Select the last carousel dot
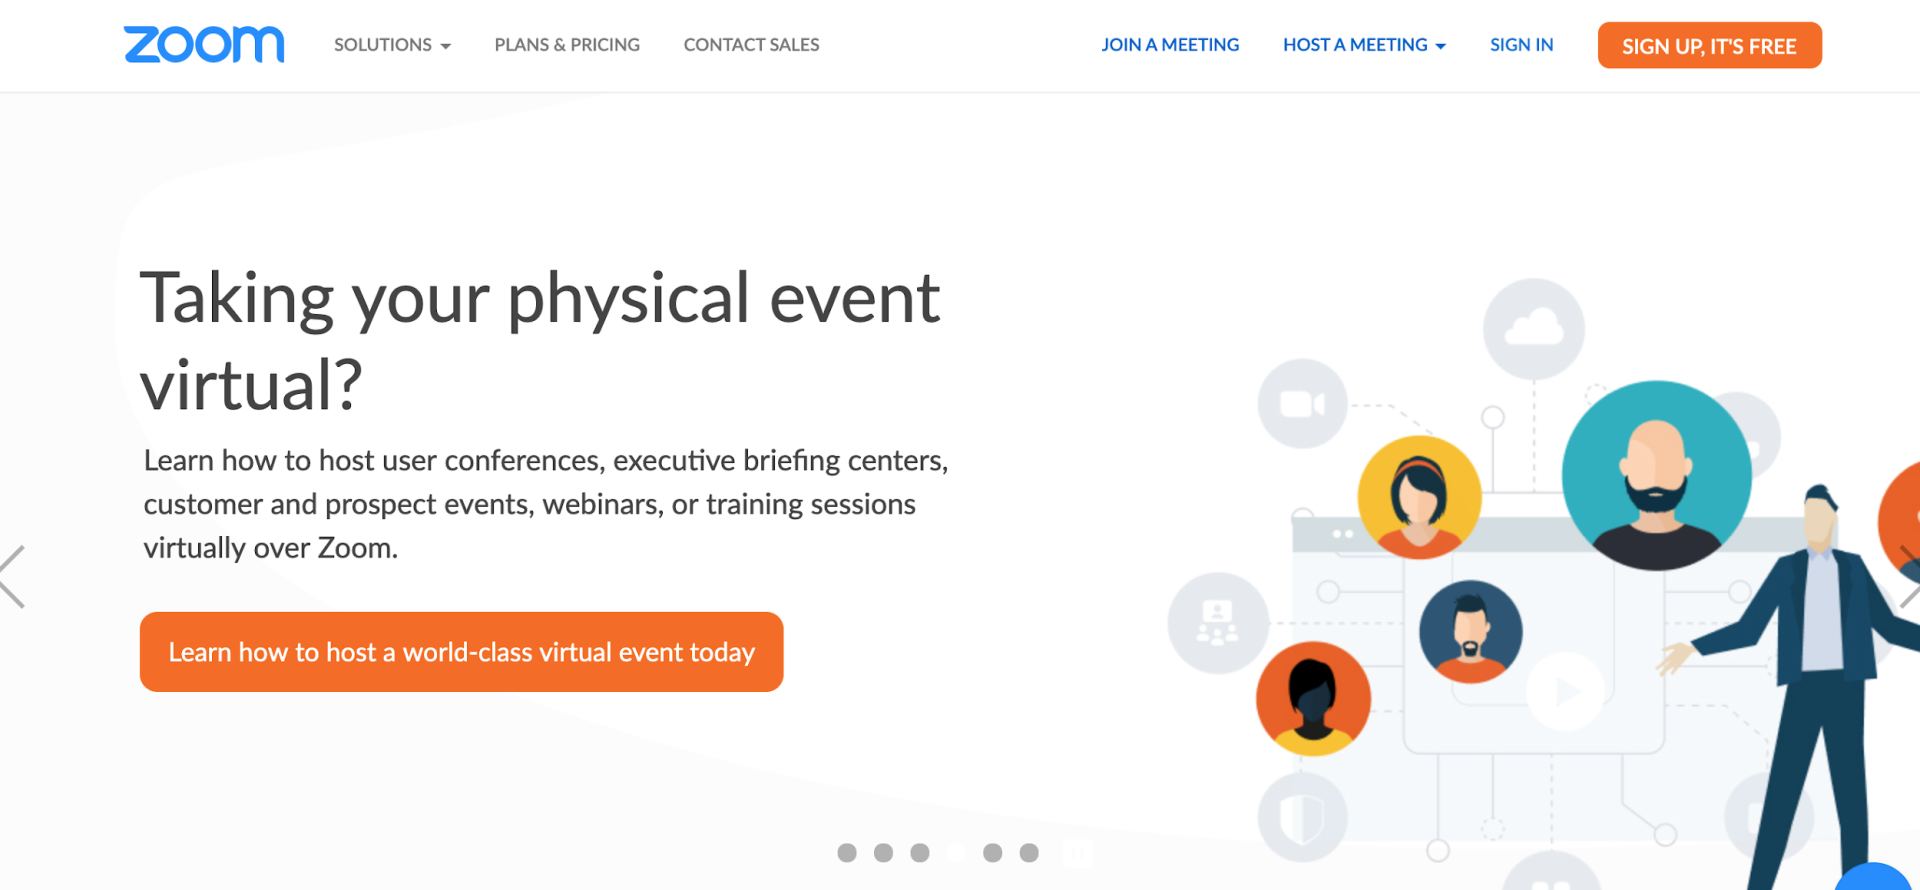1920x890 pixels. (x=1029, y=853)
